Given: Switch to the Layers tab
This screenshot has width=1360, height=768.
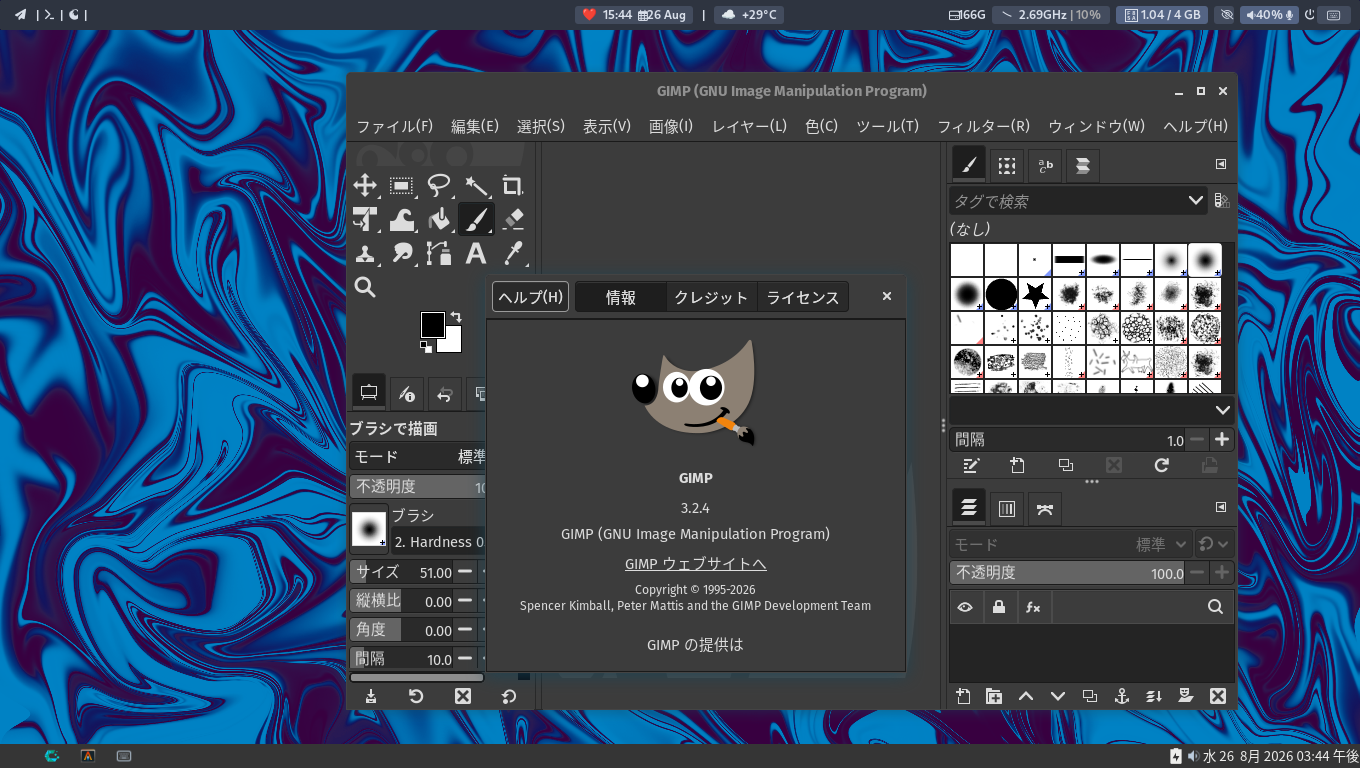Looking at the screenshot, I should point(968,508).
